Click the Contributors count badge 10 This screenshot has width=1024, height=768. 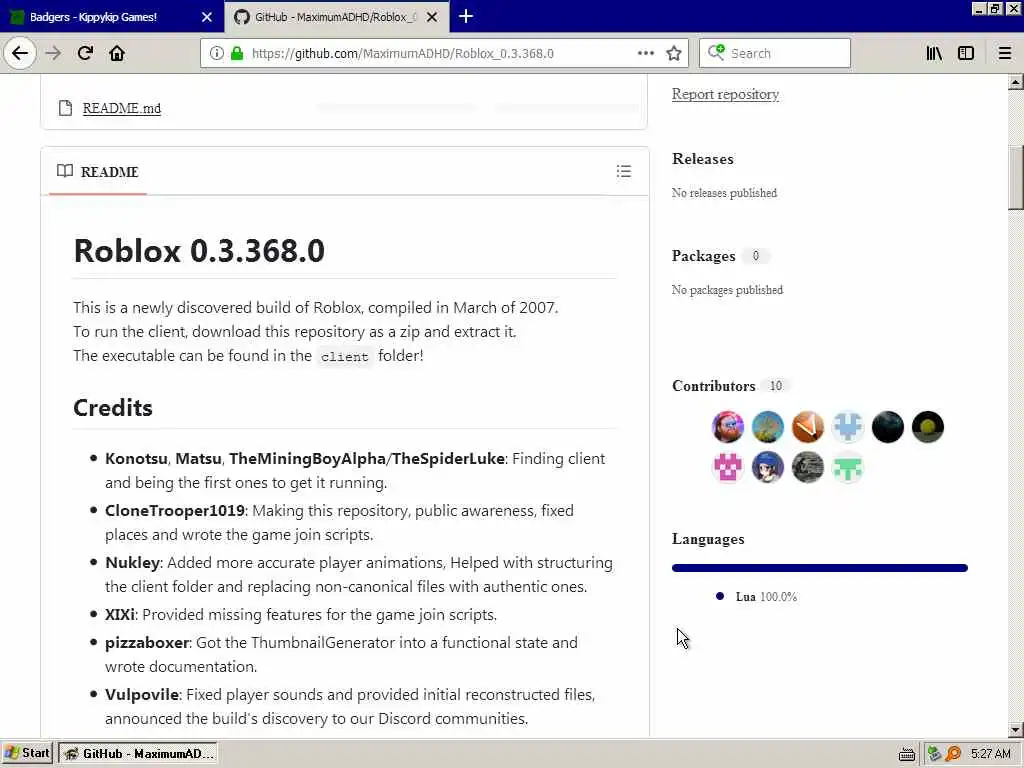775,386
